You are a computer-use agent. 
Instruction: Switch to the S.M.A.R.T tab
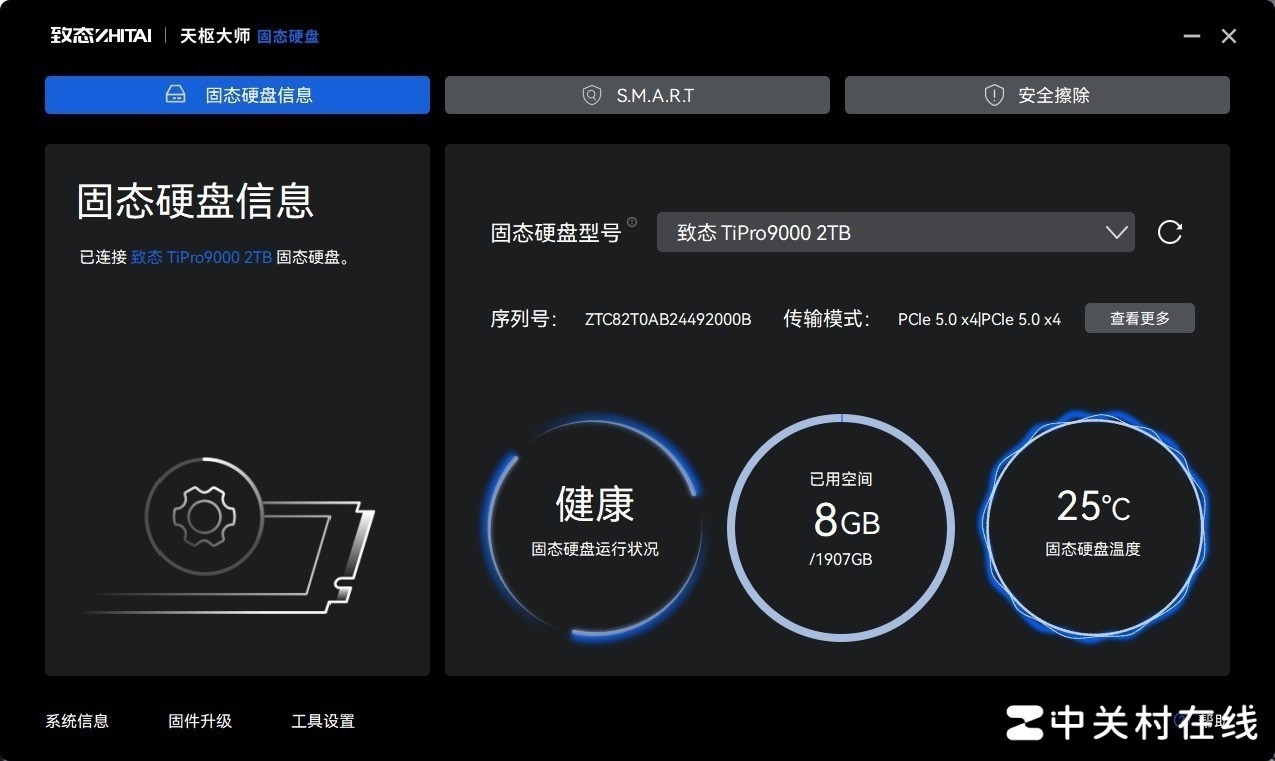click(637, 95)
